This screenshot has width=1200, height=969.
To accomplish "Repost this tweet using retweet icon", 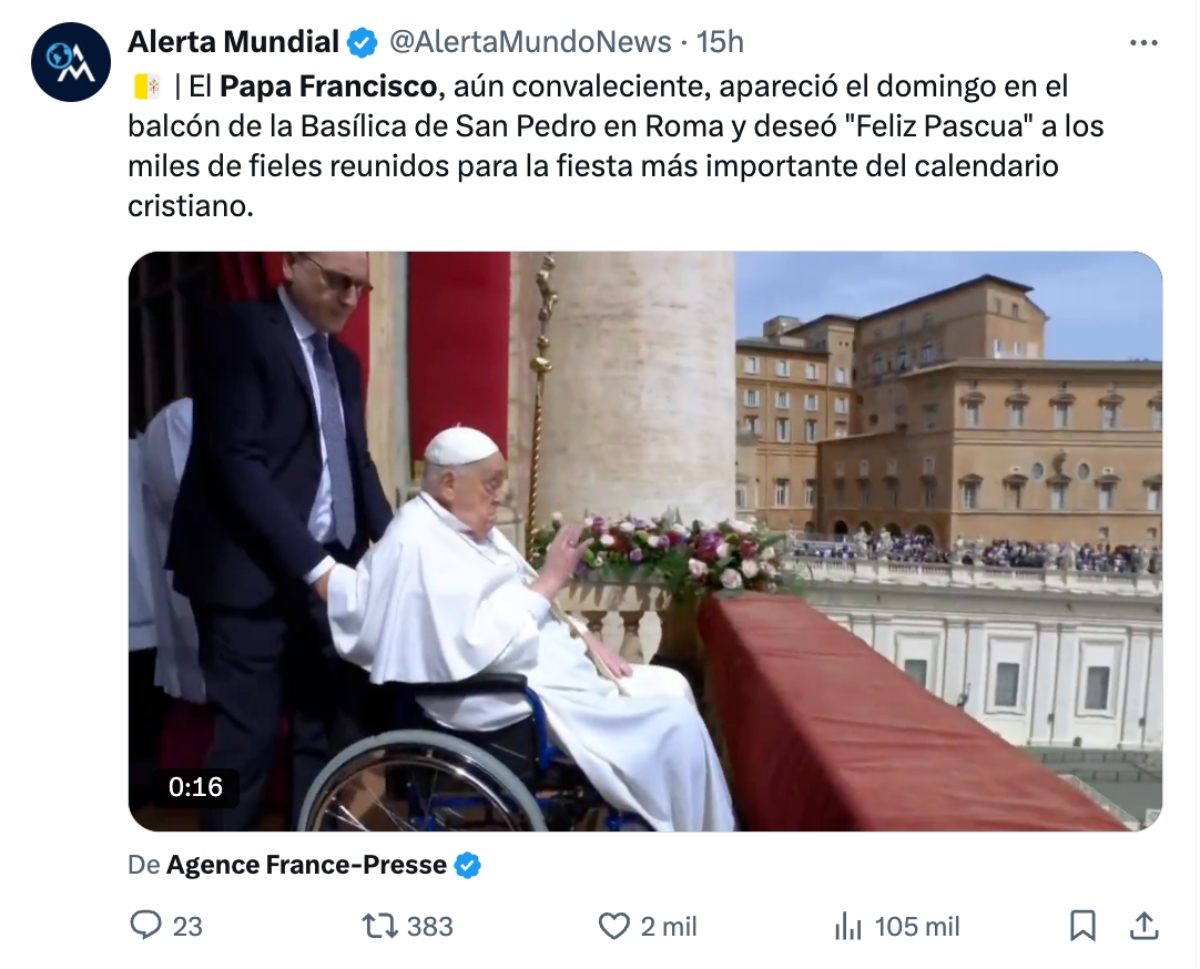I will click(x=379, y=926).
